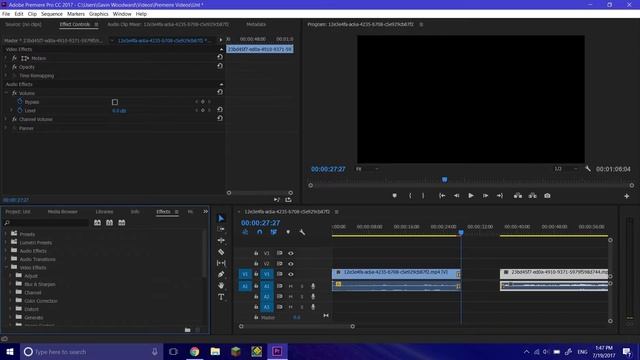The width and height of the screenshot is (640, 360).
Task: Expand the Channel Volume effect
Action: (6, 119)
